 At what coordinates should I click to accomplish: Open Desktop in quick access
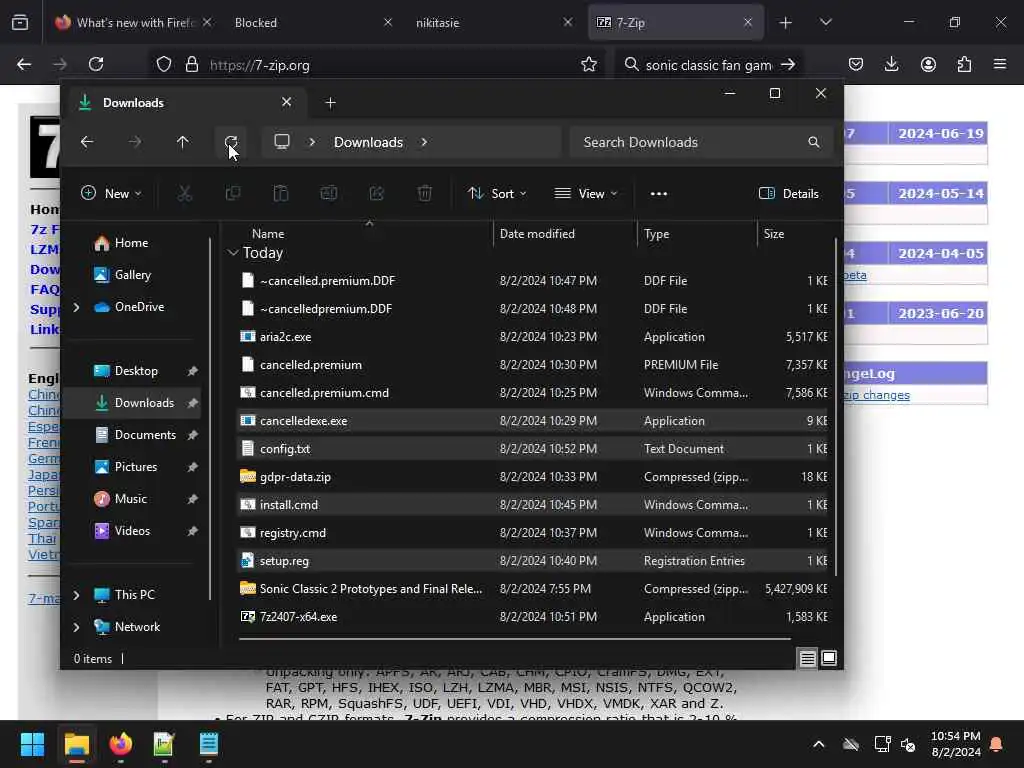click(x=134, y=371)
